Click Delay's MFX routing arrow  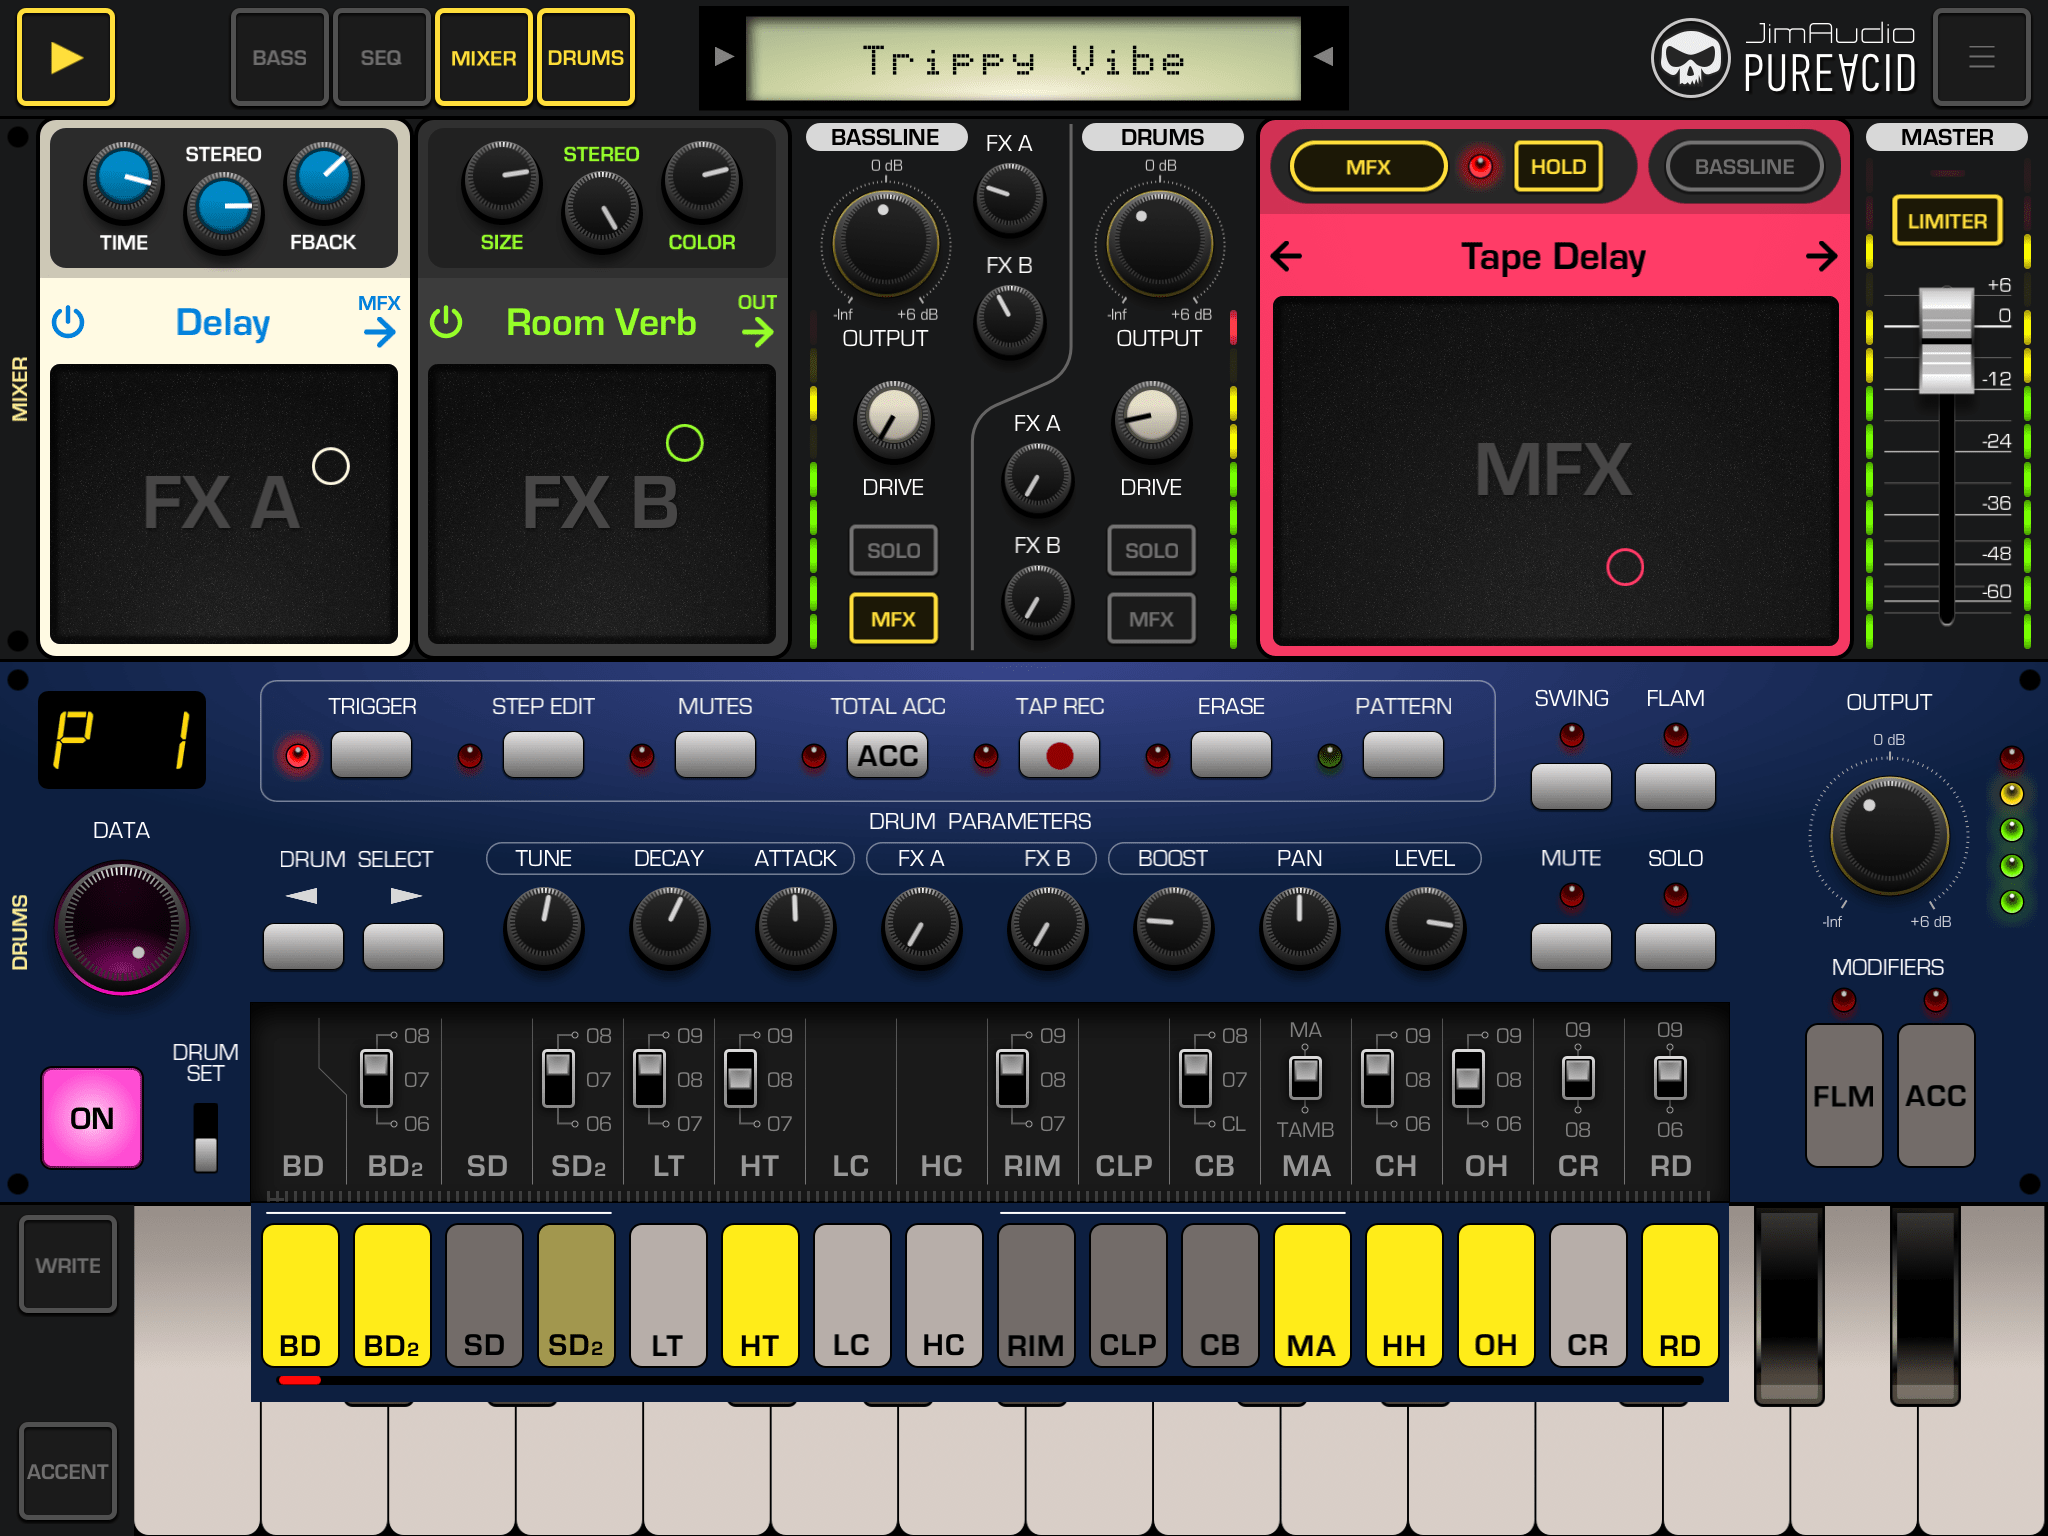(x=379, y=332)
